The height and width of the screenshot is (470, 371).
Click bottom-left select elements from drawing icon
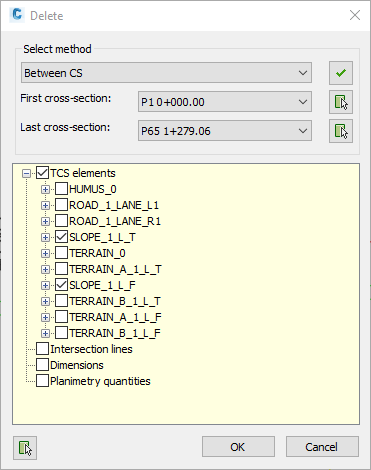click(x=25, y=448)
